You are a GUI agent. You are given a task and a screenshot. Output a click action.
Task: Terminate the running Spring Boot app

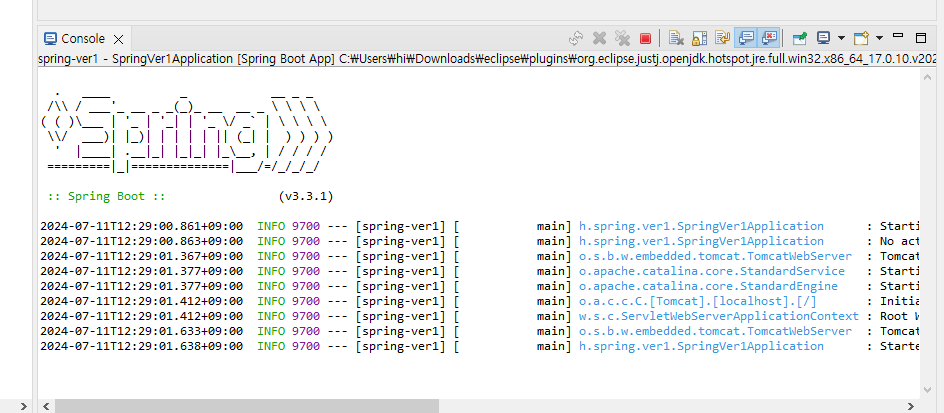pyautogui.click(x=645, y=39)
